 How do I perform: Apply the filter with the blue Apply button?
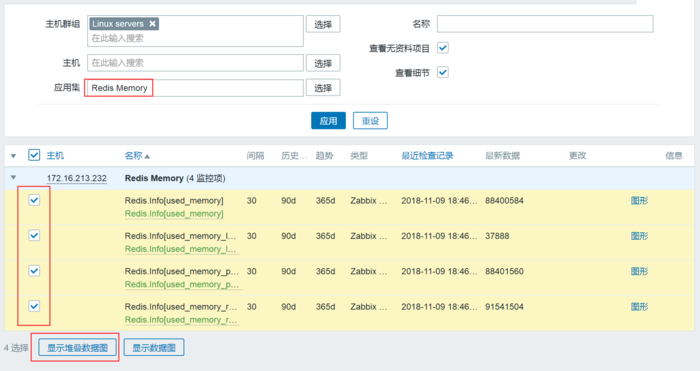point(328,121)
